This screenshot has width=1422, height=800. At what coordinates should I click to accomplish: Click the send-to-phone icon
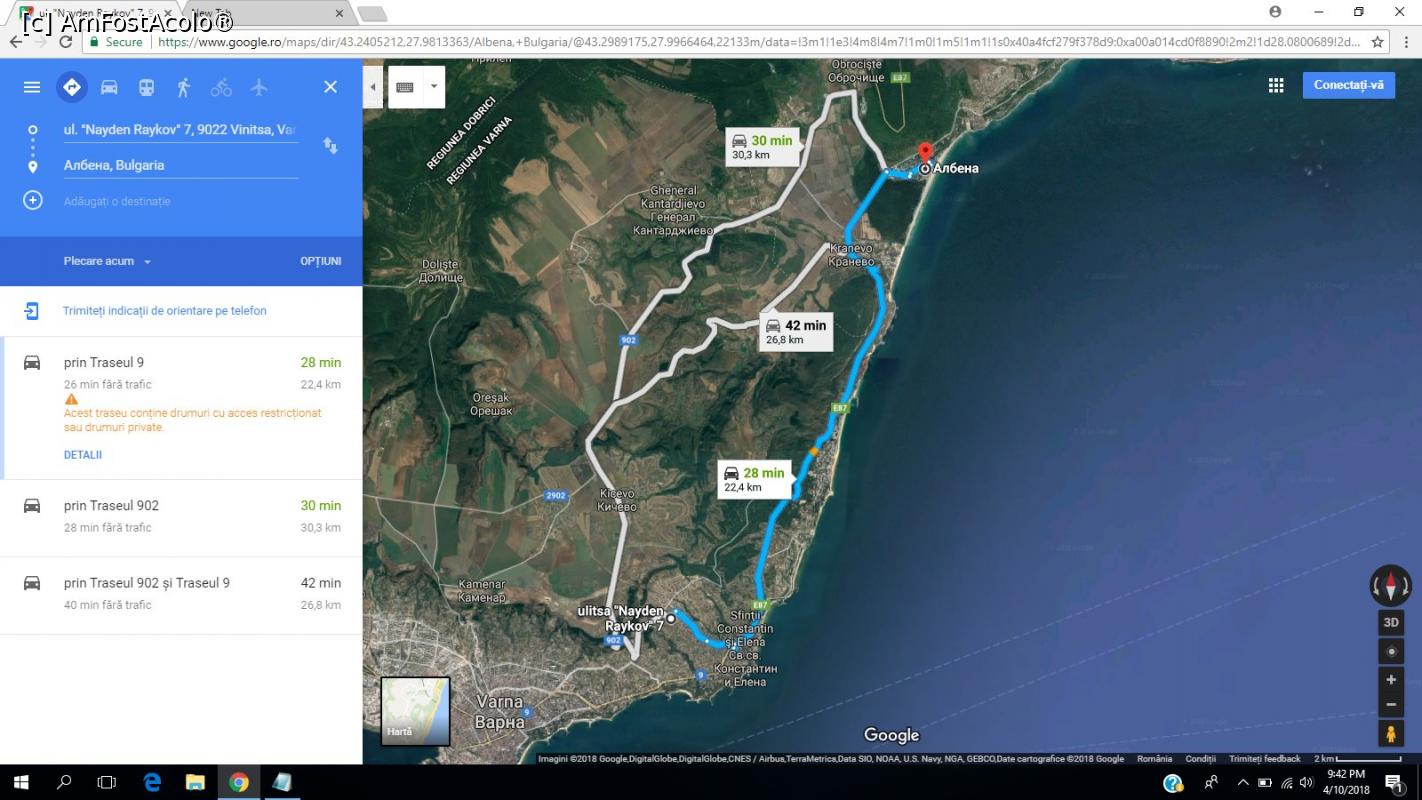click(32, 311)
